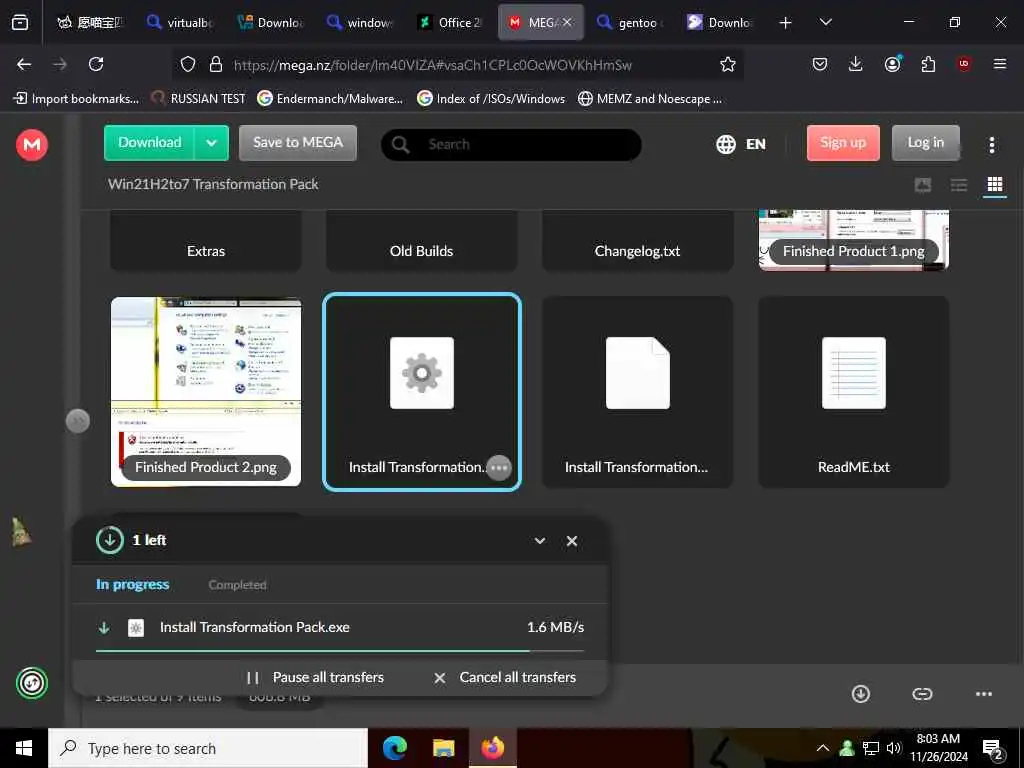Click the download icon in bottom selection bar
The width and height of the screenshot is (1024, 768).
(x=861, y=694)
